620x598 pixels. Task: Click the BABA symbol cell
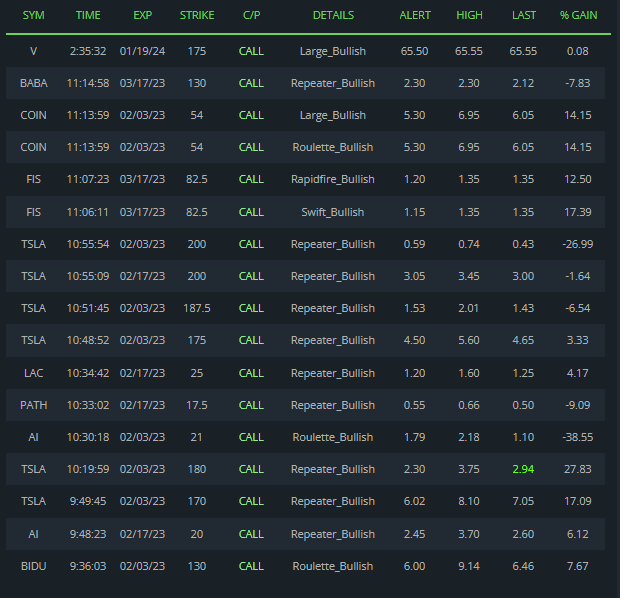click(34, 83)
